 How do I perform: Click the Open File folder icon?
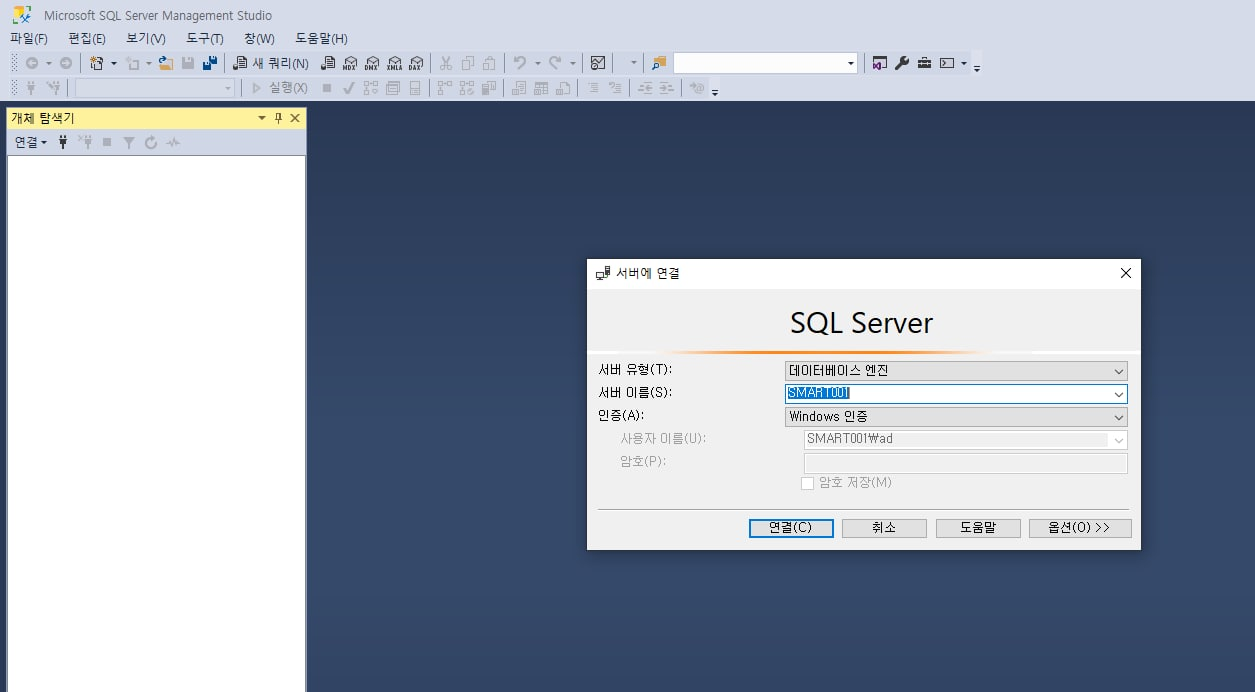(166, 63)
